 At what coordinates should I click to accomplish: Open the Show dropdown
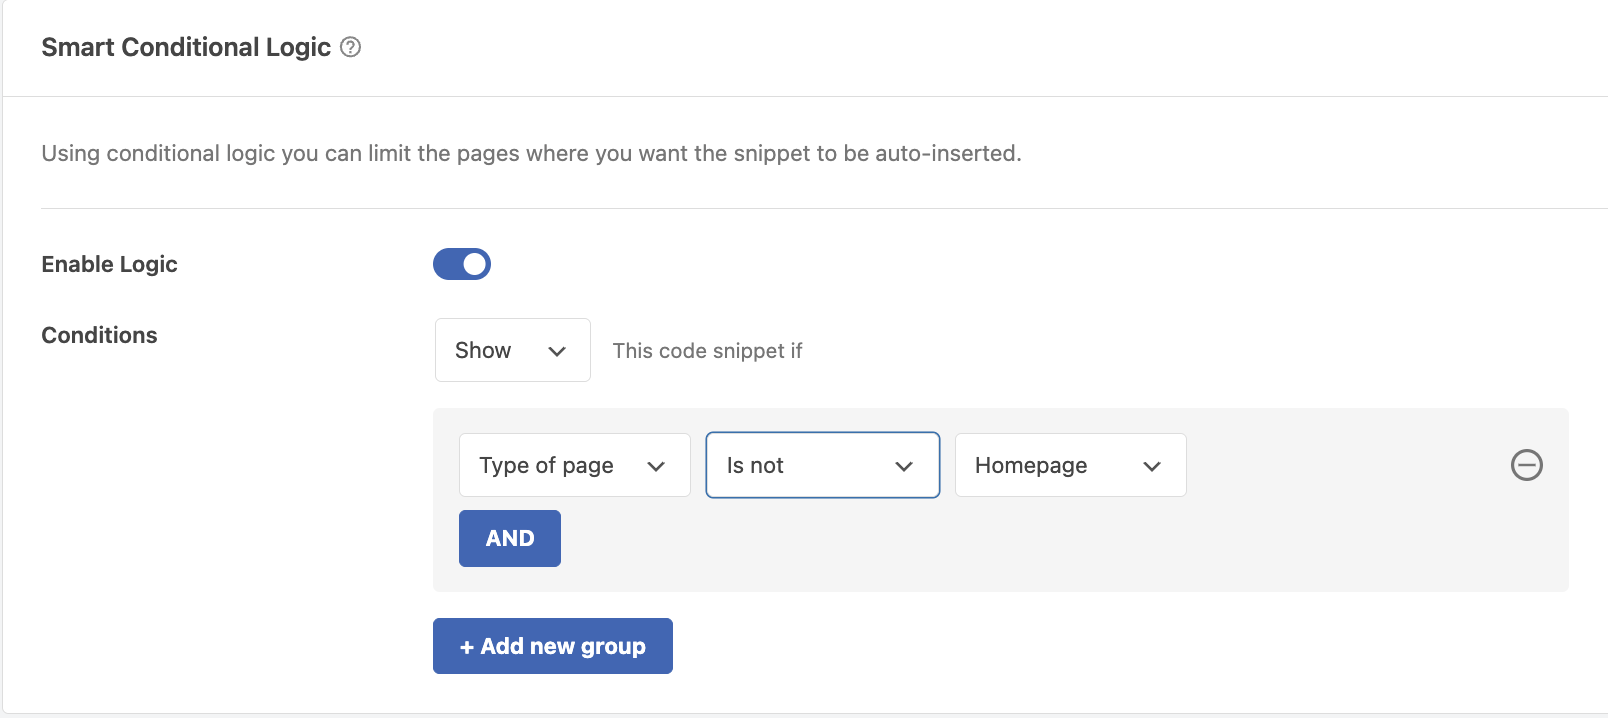click(x=512, y=350)
